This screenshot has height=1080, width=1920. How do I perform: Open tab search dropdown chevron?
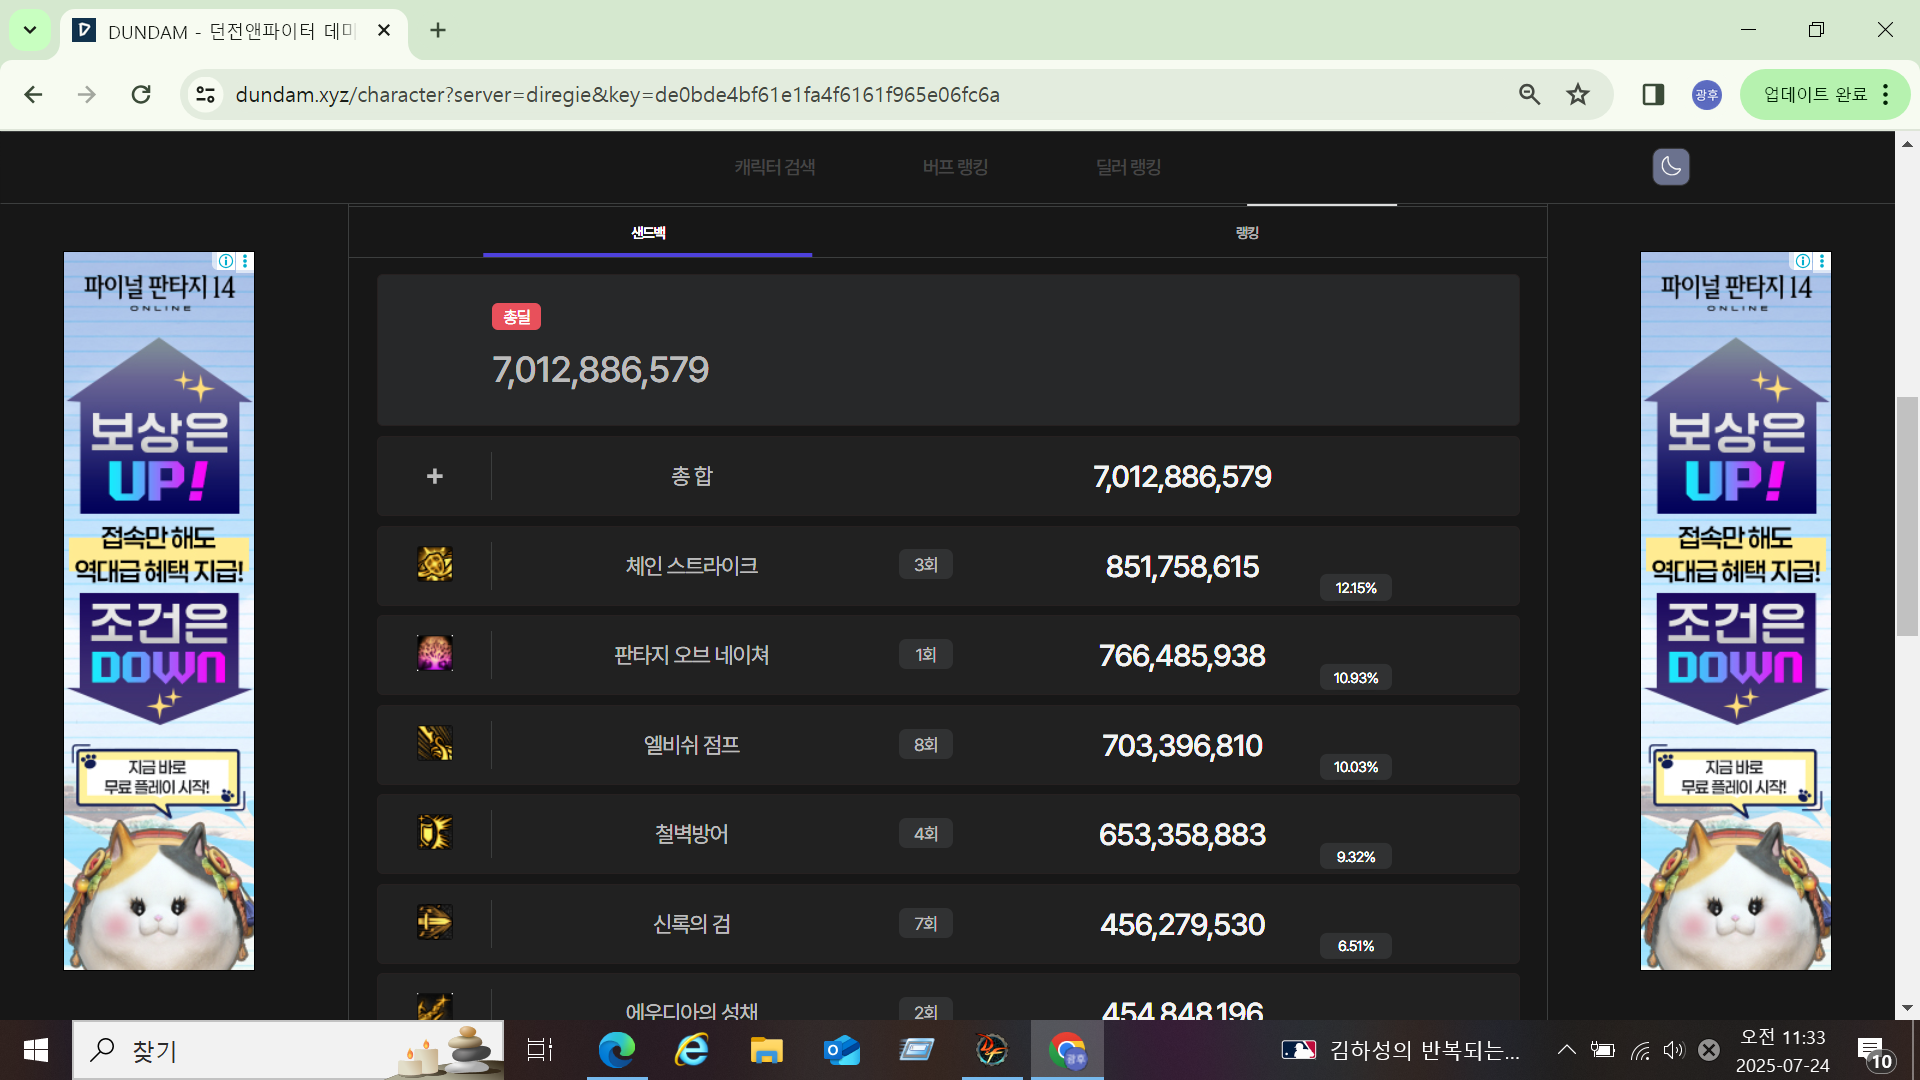coord(30,30)
